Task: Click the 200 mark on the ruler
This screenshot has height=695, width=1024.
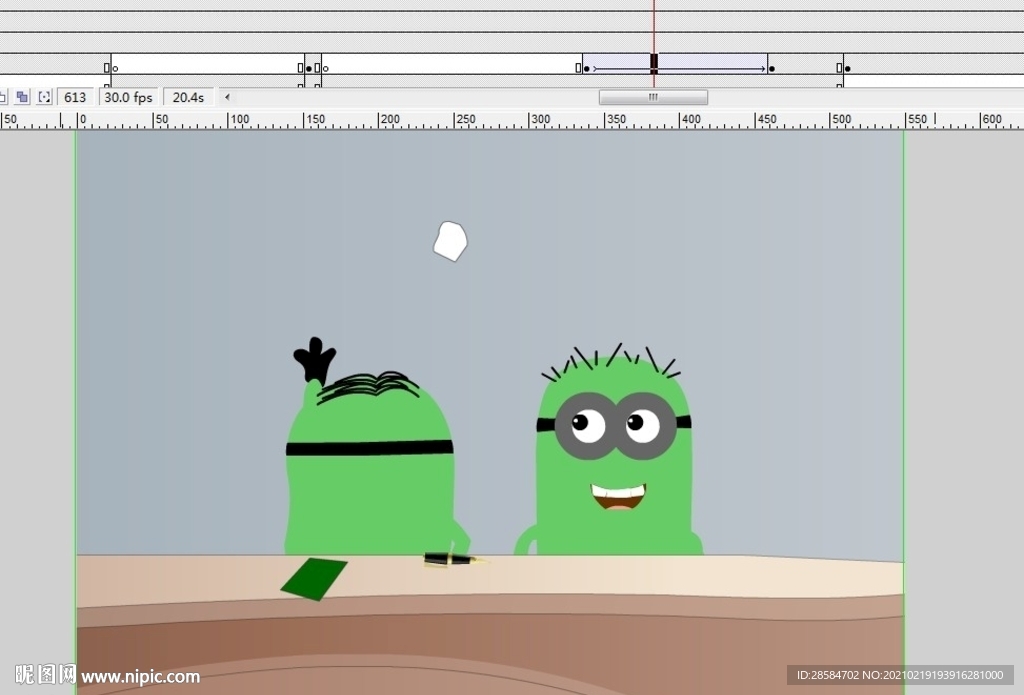Action: [390, 120]
